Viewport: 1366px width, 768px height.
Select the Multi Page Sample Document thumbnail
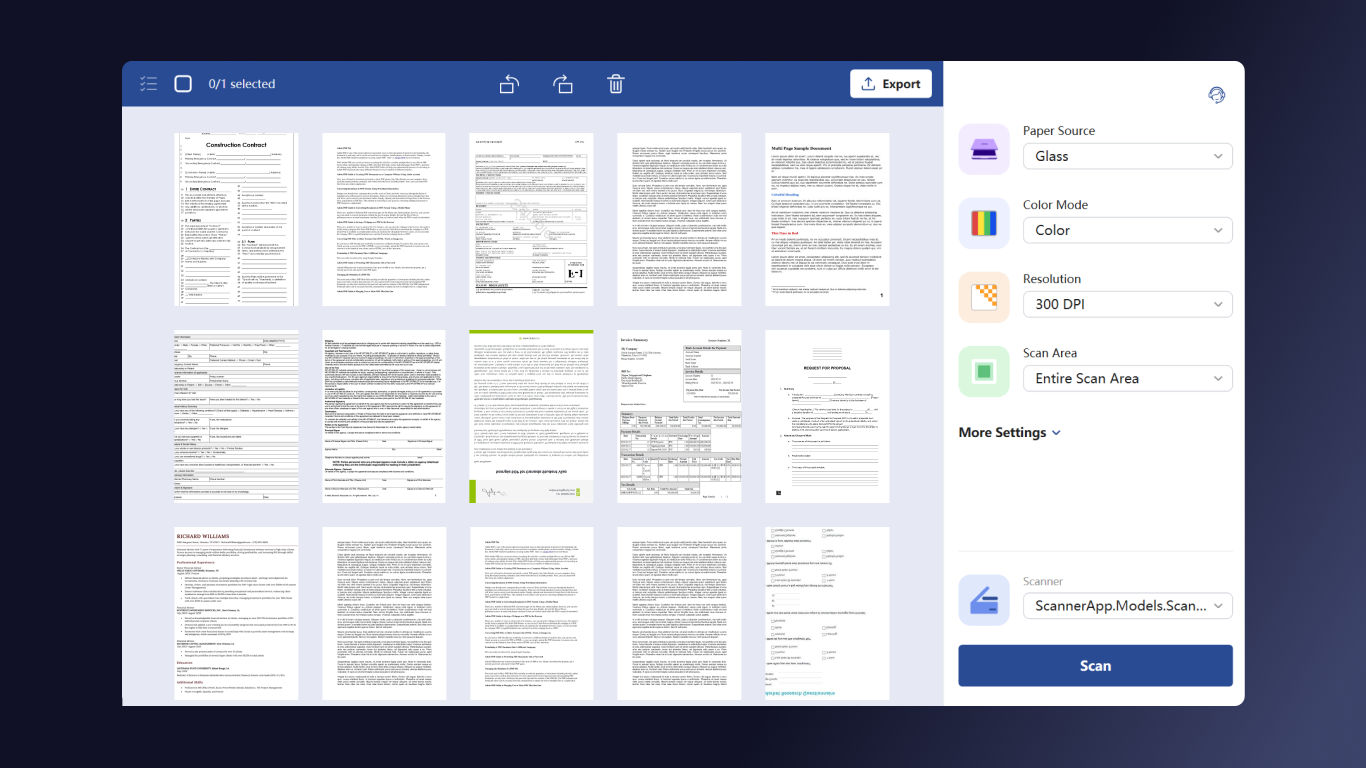(x=827, y=220)
